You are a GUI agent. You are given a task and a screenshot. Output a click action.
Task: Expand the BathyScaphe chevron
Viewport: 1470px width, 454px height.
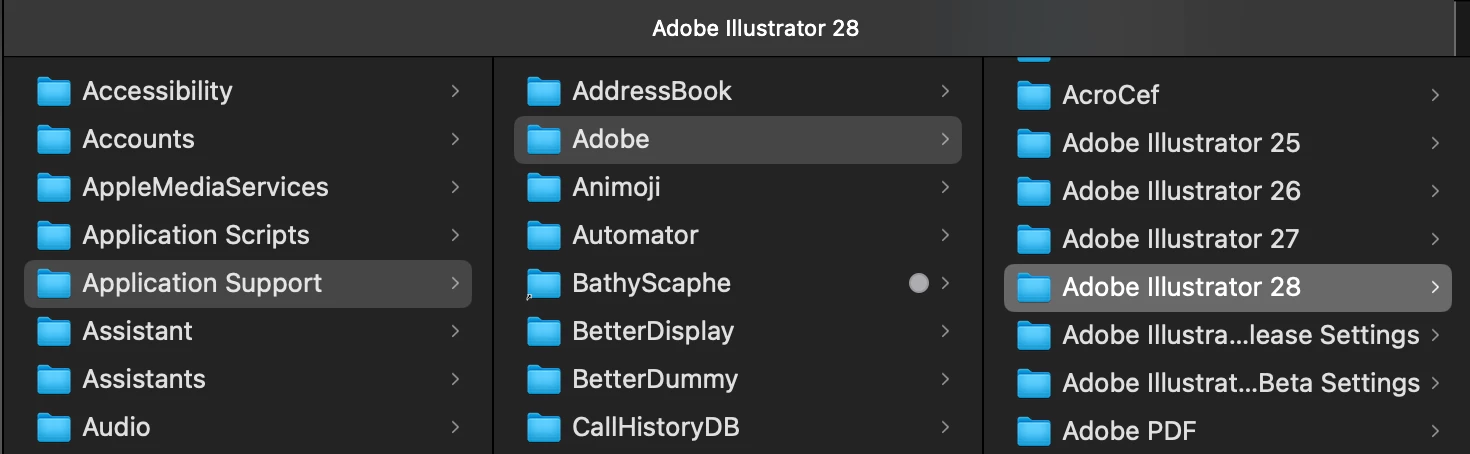coord(945,283)
